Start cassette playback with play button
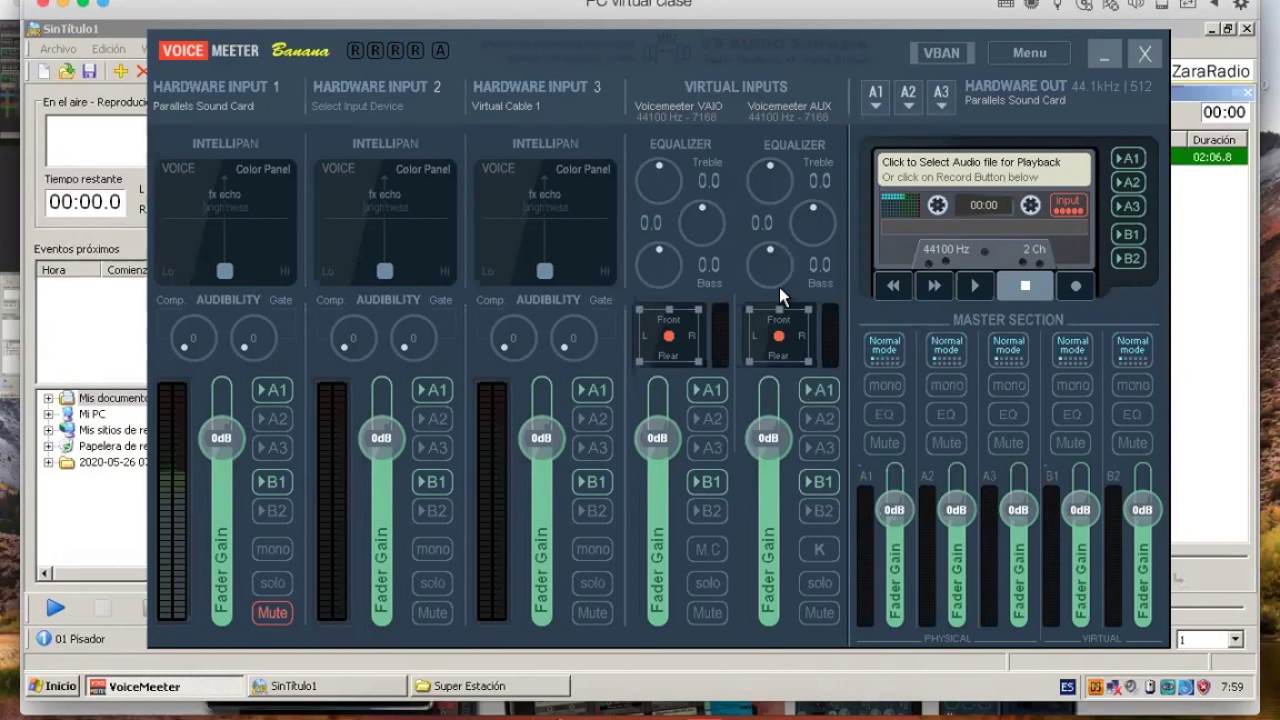Screen dimensions: 1280x720 point(975,286)
